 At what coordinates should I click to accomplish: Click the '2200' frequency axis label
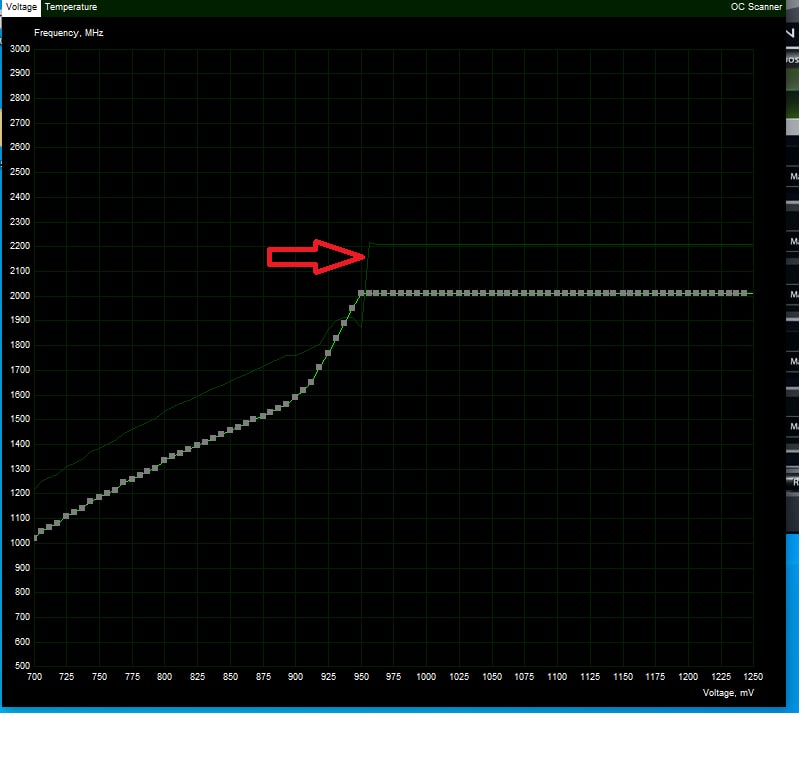20,245
